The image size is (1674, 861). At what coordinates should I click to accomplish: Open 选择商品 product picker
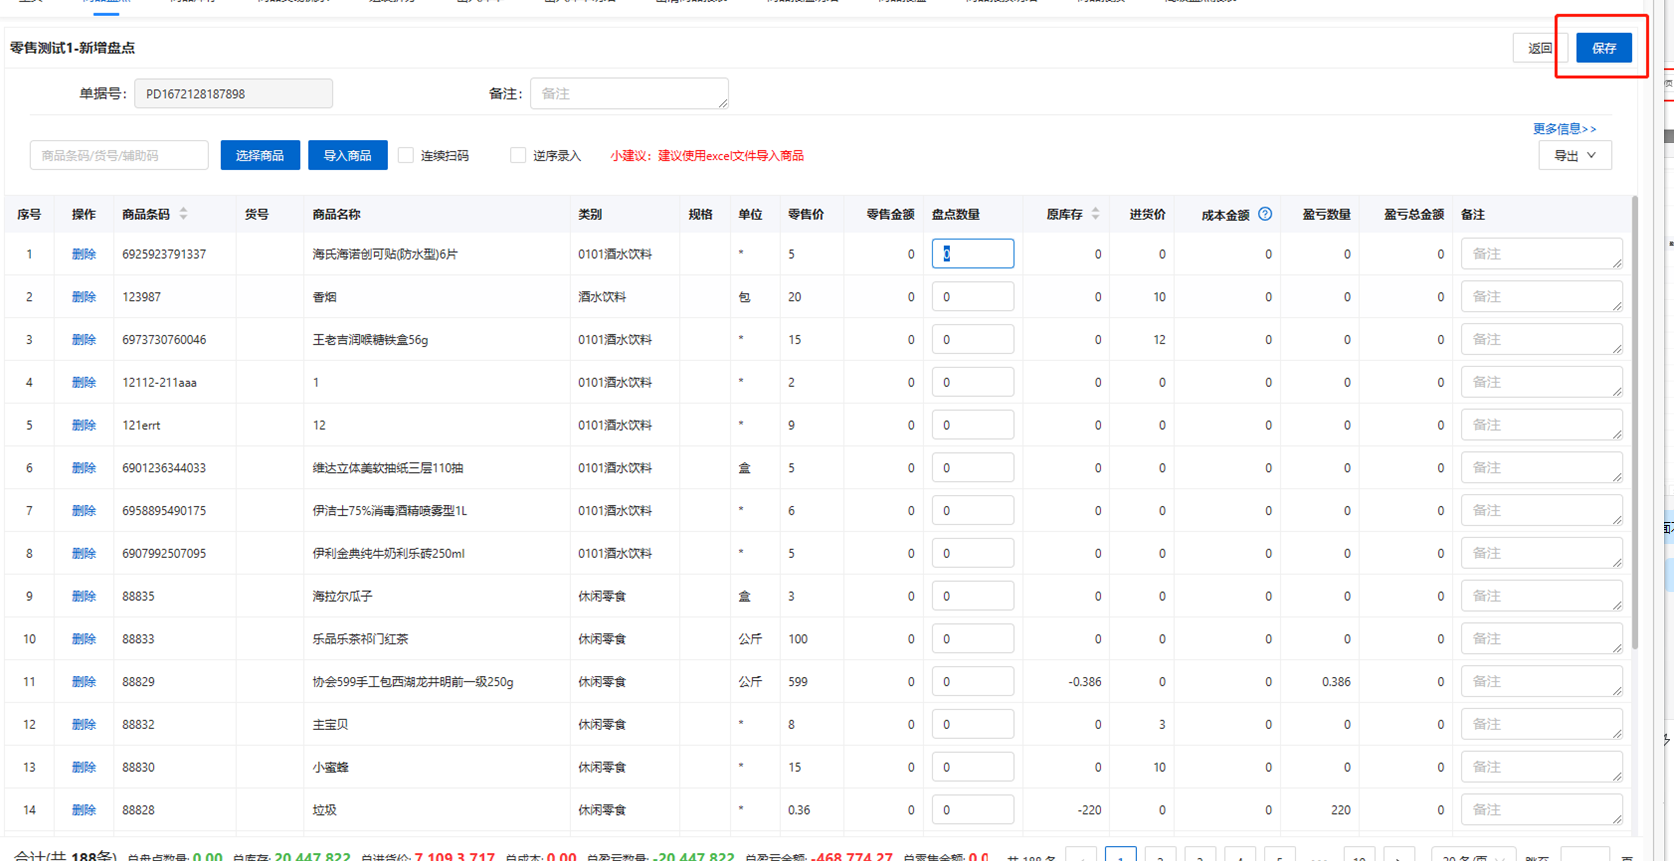click(260, 155)
